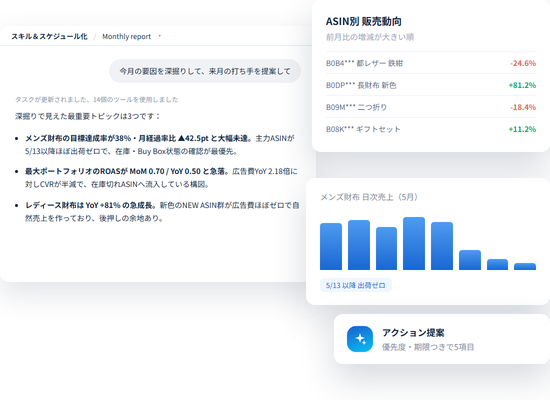
Task: Click the tallest bar in the daily sales chart
Action: coord(414,244)
